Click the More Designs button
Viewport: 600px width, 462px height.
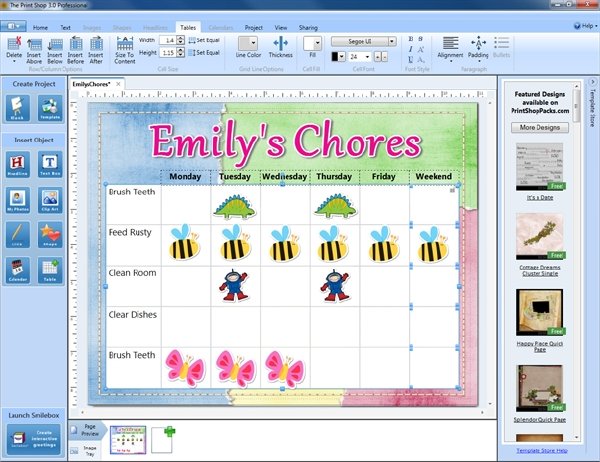pyautogui.click(x=540, y=127)
